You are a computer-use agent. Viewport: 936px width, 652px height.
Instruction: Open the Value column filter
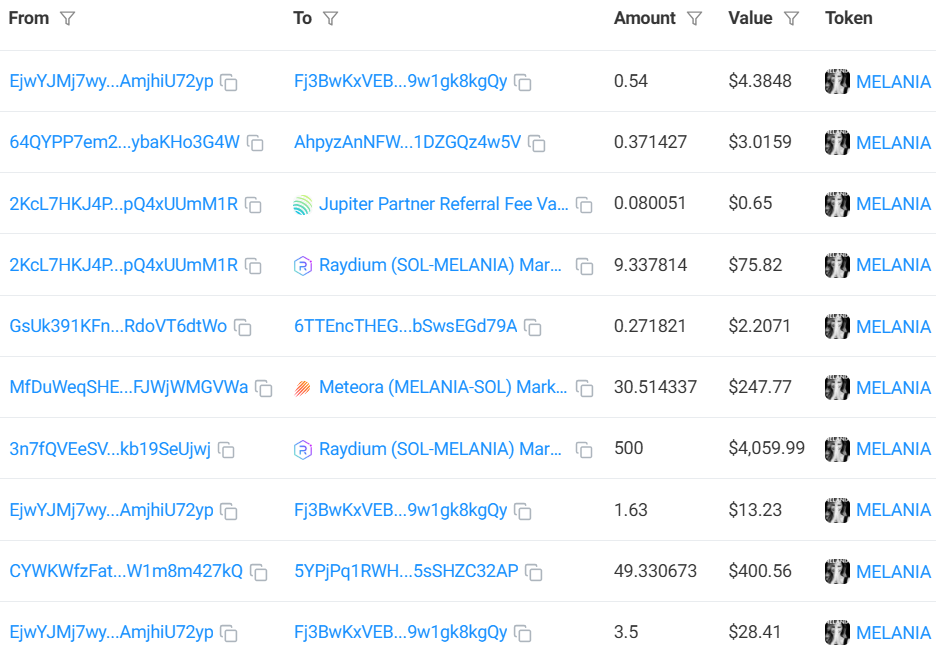tap(791, 19)
